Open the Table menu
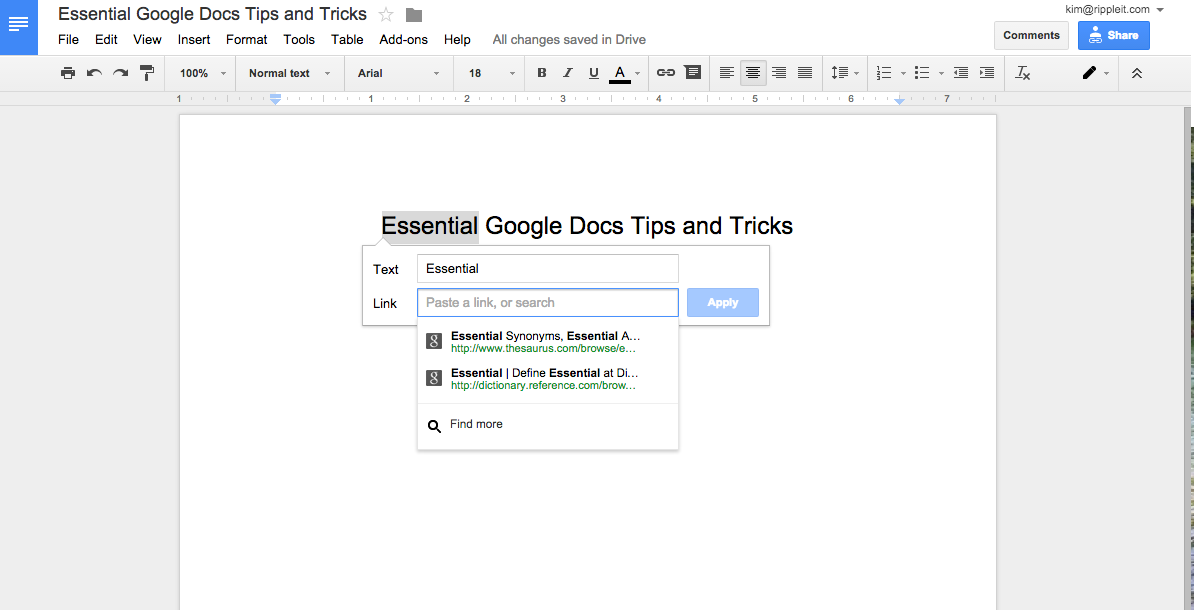 click(347, 40)
